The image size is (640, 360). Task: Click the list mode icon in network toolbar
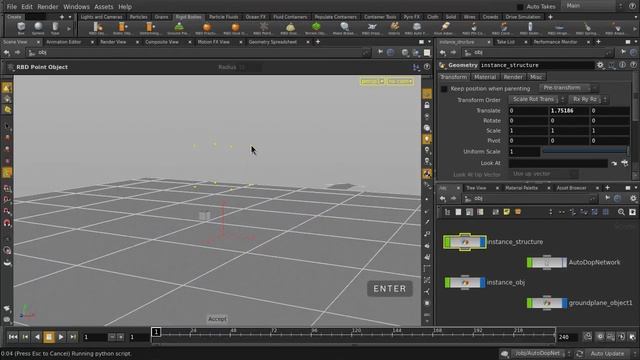tap(458, 212)
